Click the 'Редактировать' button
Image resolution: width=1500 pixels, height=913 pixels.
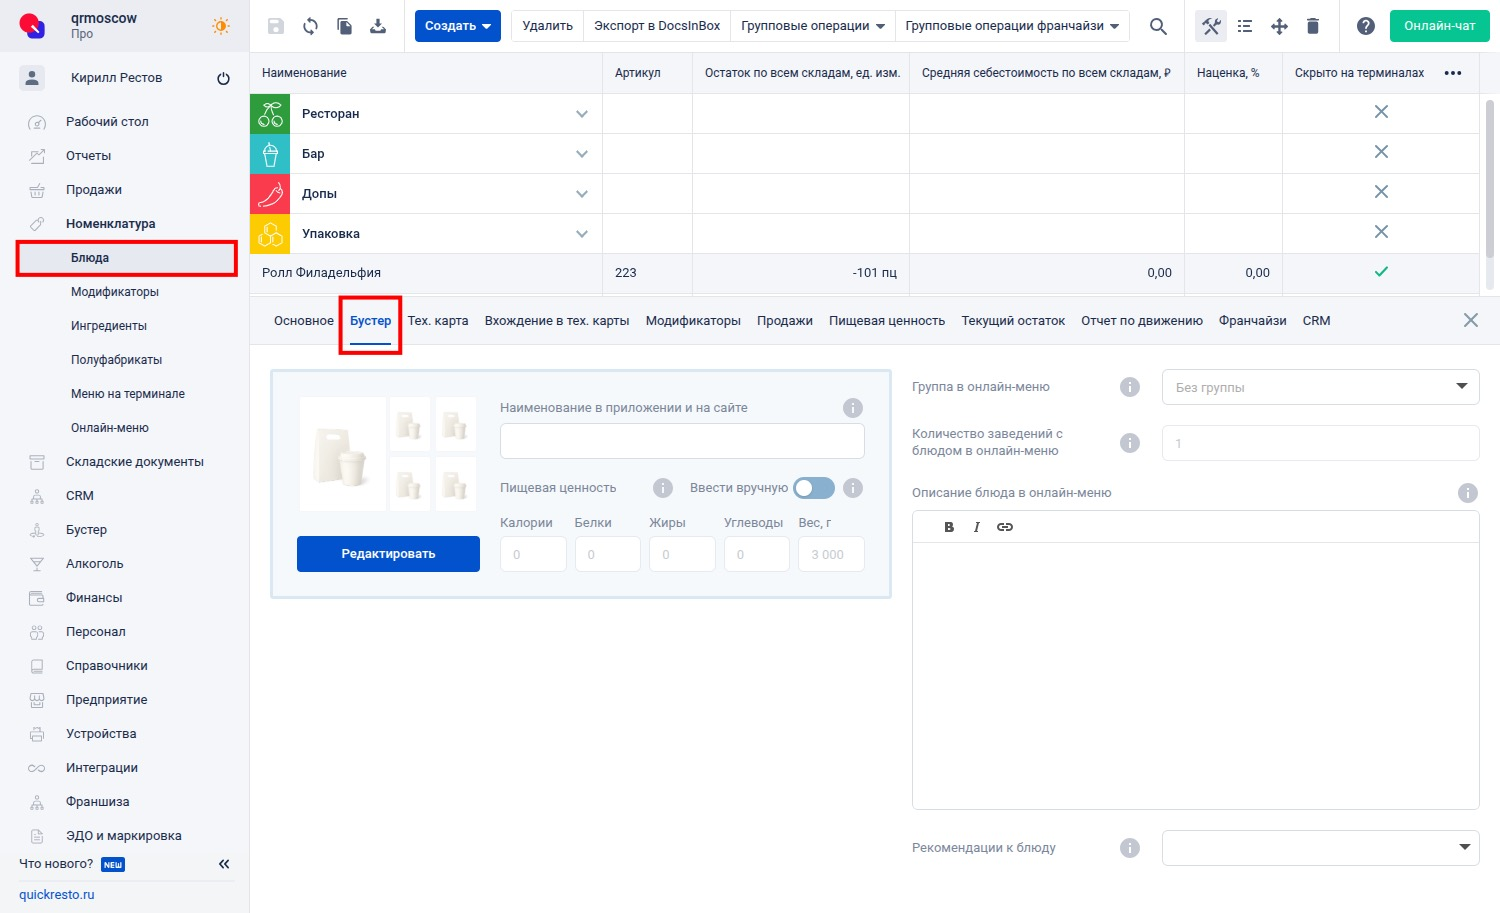click(x=388, y=554)
